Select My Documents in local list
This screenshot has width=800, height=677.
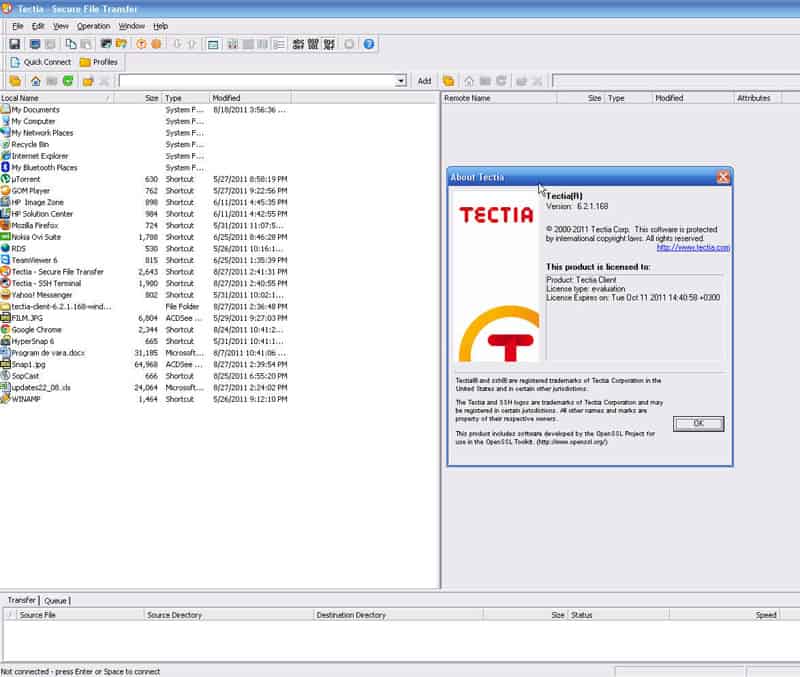coord(35,110)
